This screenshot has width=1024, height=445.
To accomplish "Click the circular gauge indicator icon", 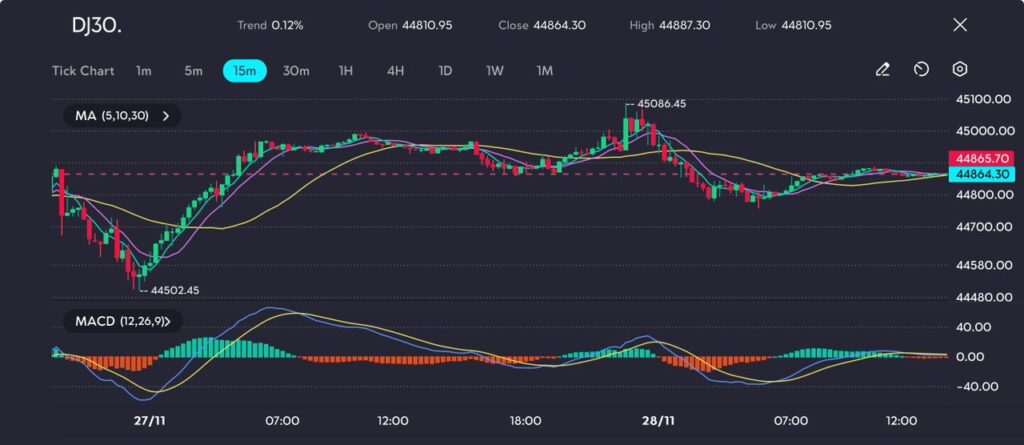I will pyautogui.click(x=921, y=70).
